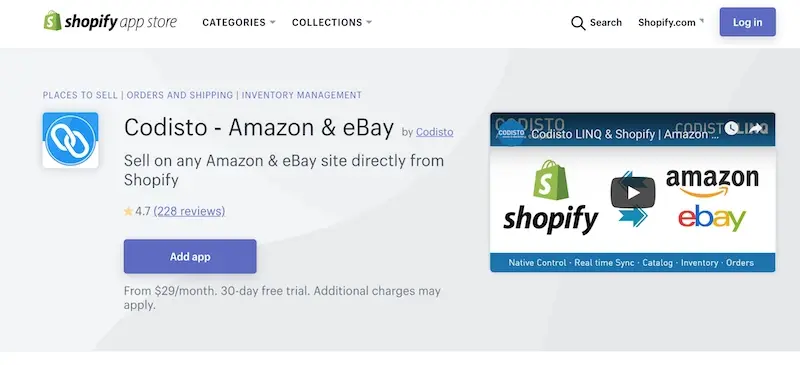Click the Search label in header
The height and width of the screenshot is (365, 800).
(x=606, y=22)
